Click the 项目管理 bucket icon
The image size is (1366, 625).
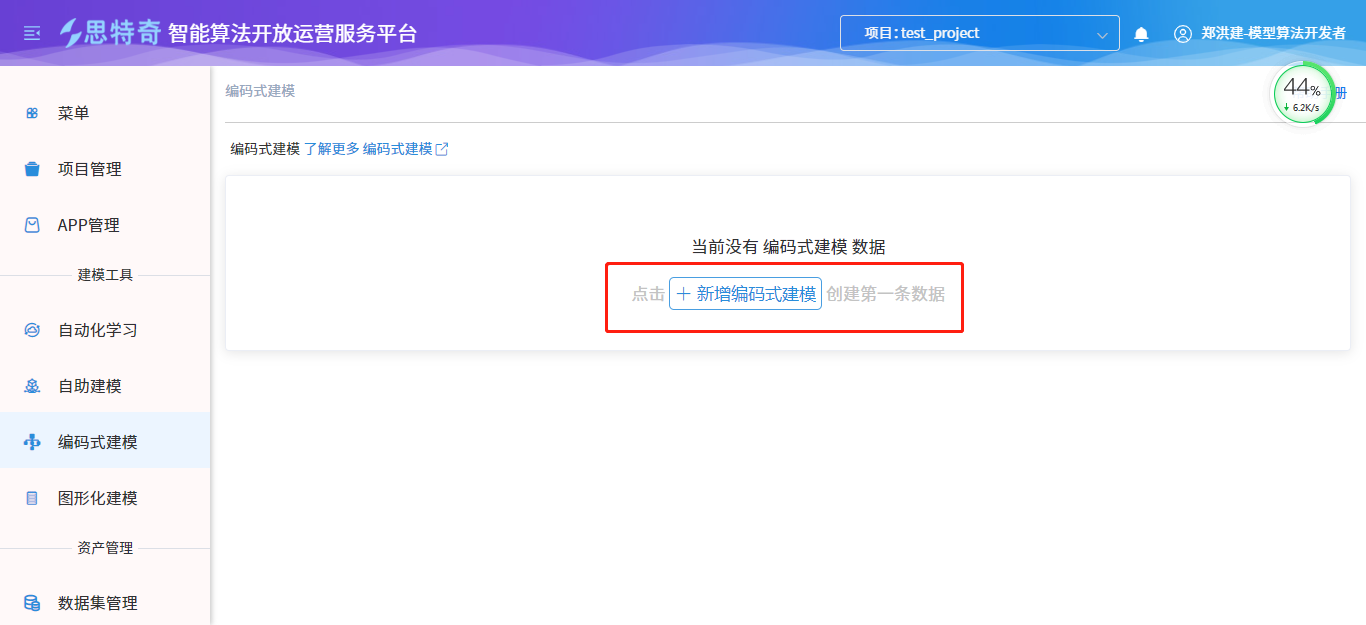pos(32,169)
